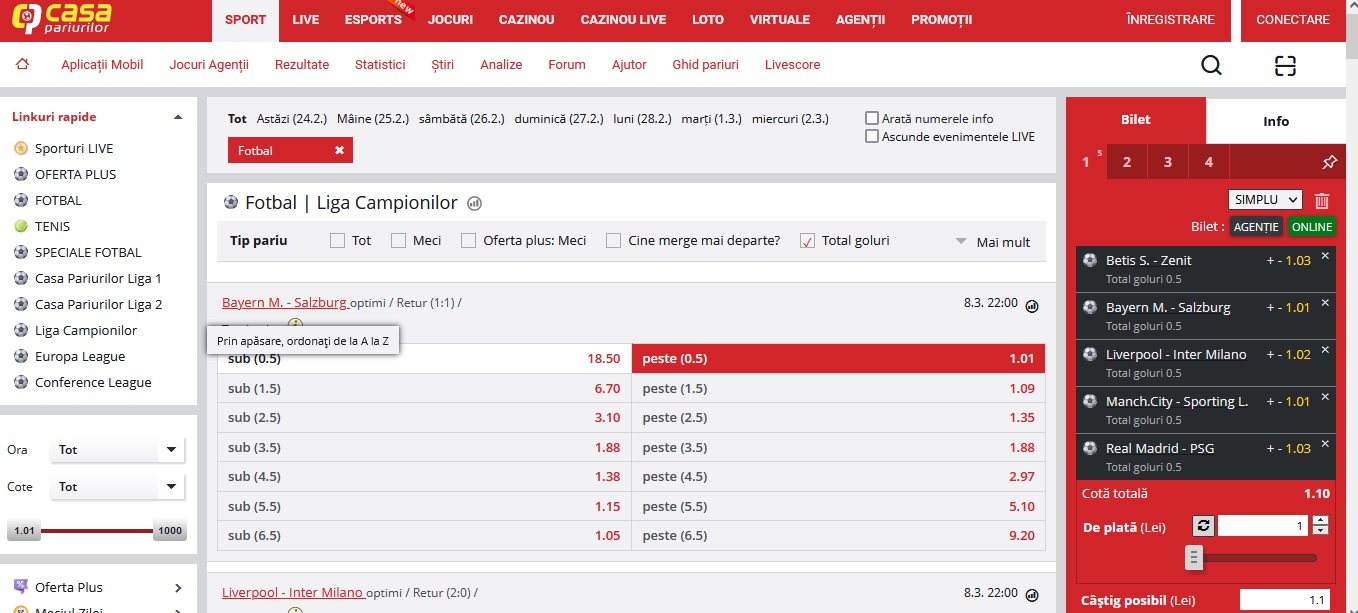Open the VIRTUALE menu item
This screenshot has height=613, width=1358.
(780, 20)
